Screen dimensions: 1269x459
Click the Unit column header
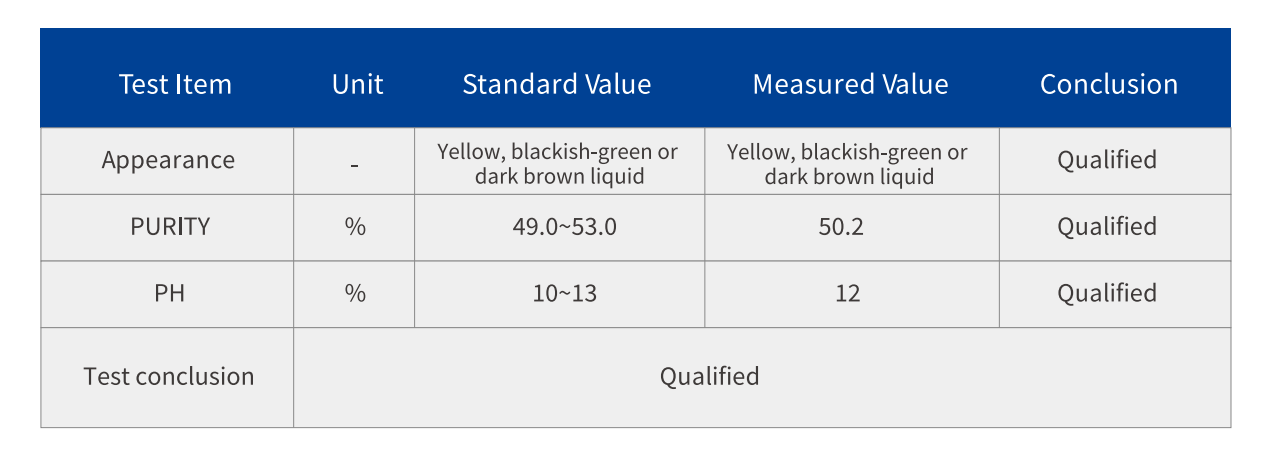[x=357, y=85]
